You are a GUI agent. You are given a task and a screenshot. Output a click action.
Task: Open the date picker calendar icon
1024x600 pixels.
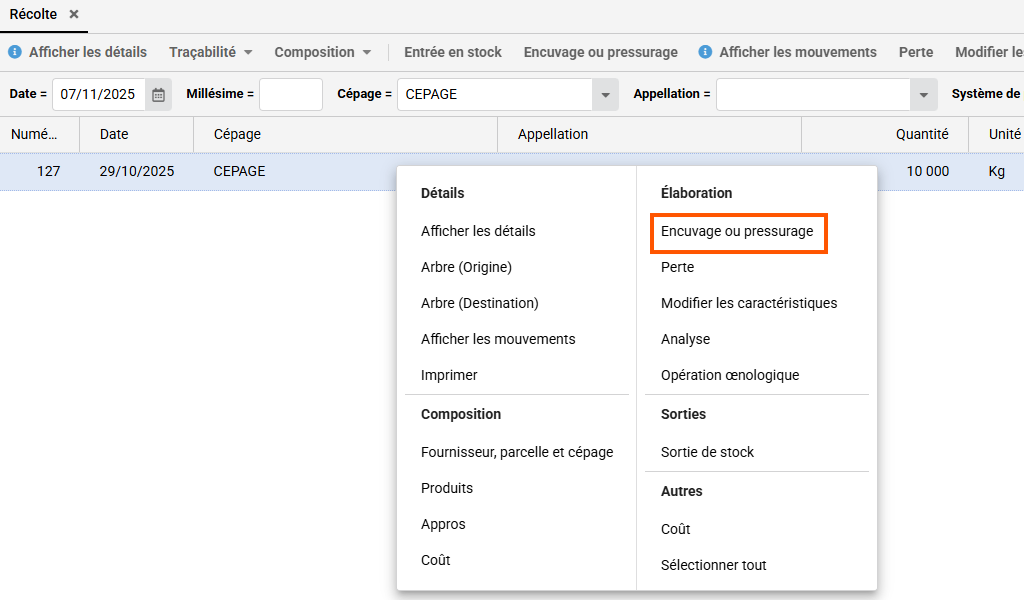pyautogui.click(x=158, y=95)
